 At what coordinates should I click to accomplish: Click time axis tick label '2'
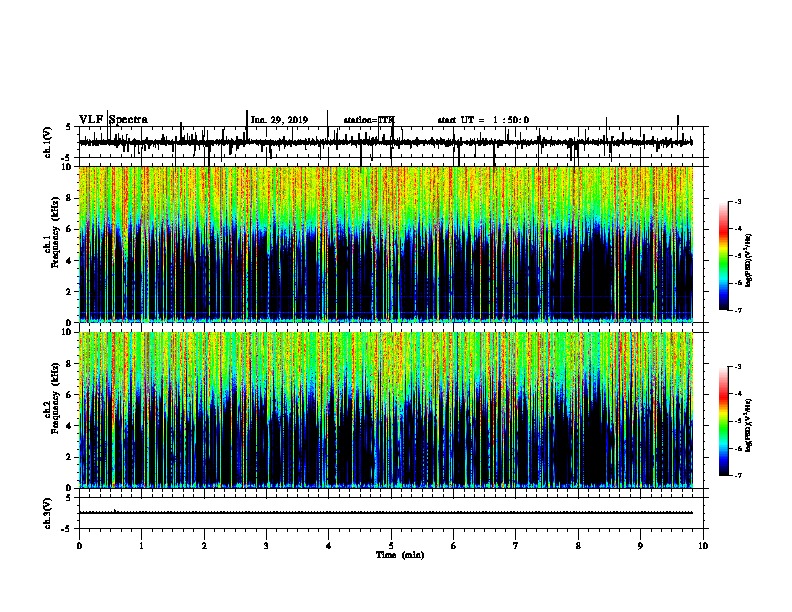(x=204, y=546)
